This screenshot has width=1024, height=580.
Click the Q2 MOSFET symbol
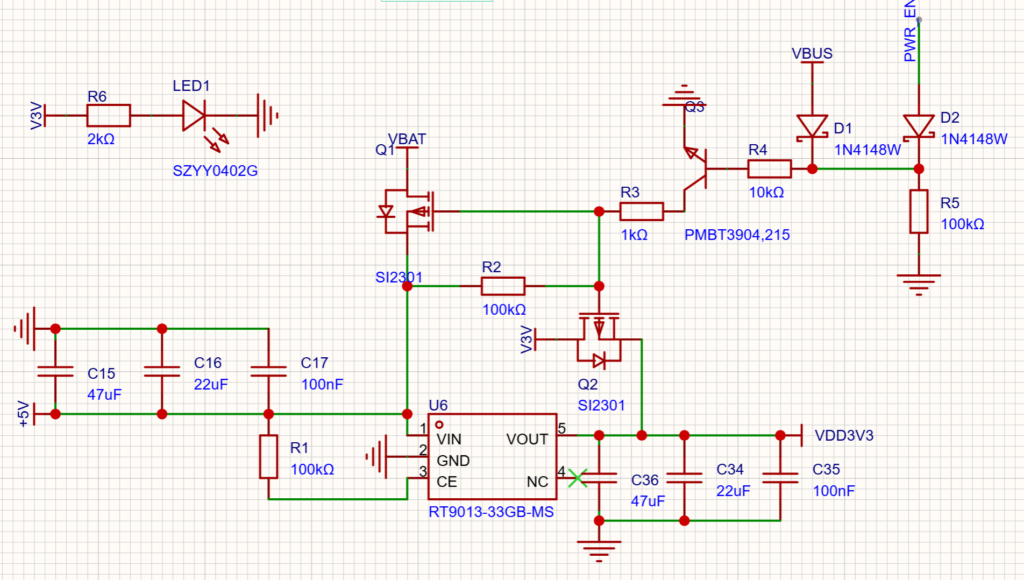598,338
